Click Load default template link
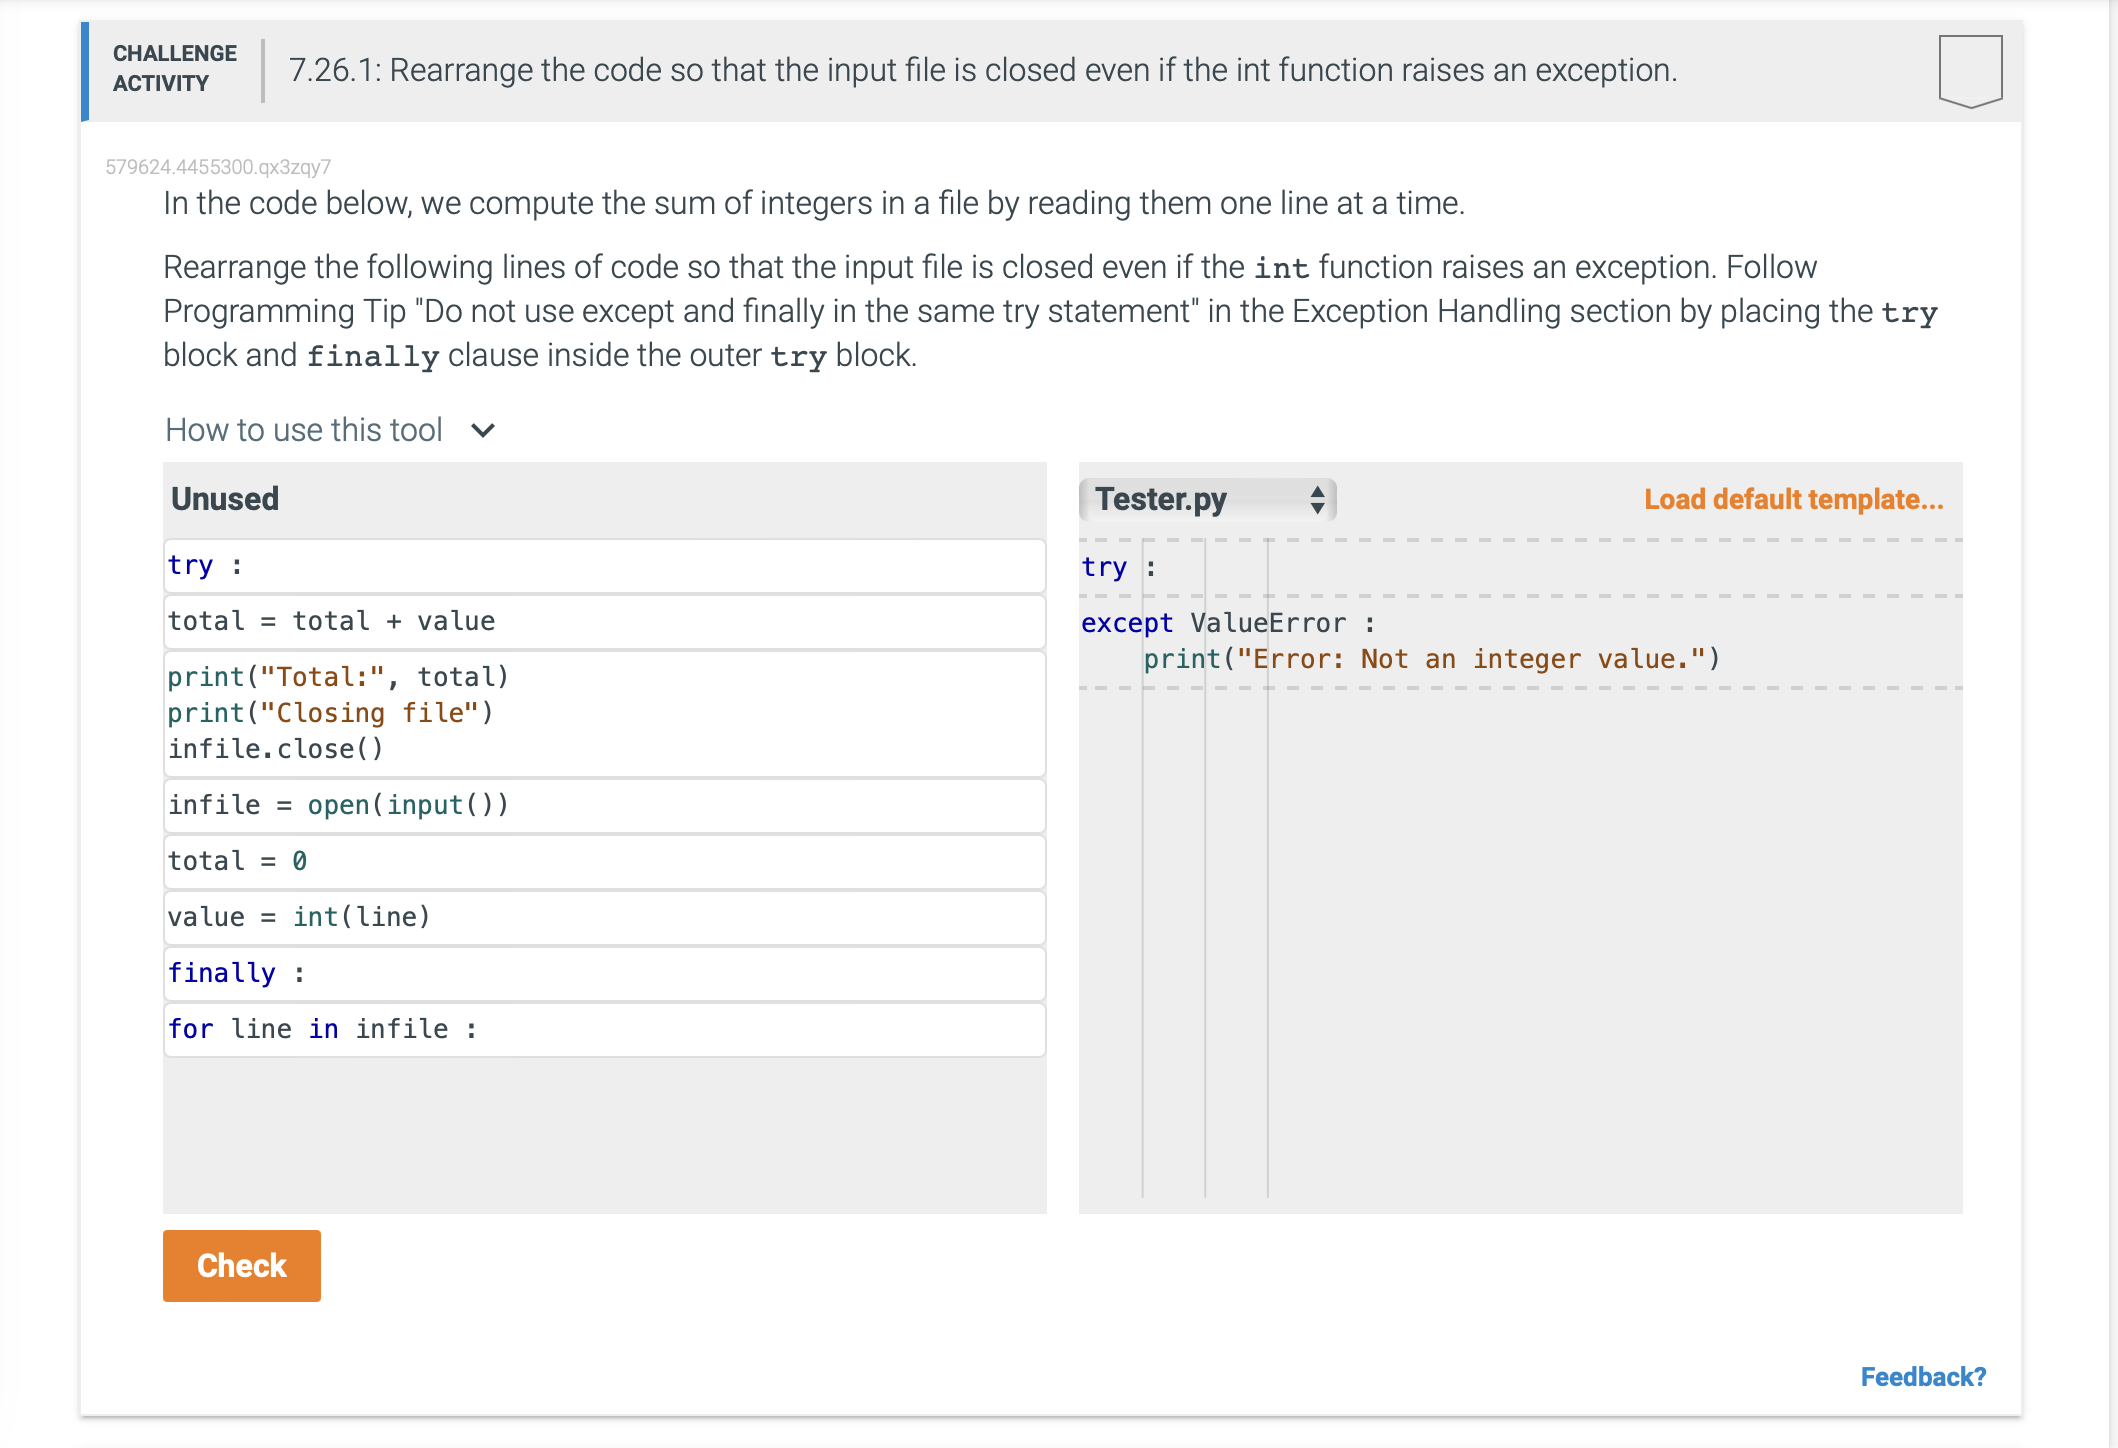This screenshot has width=2118, height=1448. tap(1793, 499)
